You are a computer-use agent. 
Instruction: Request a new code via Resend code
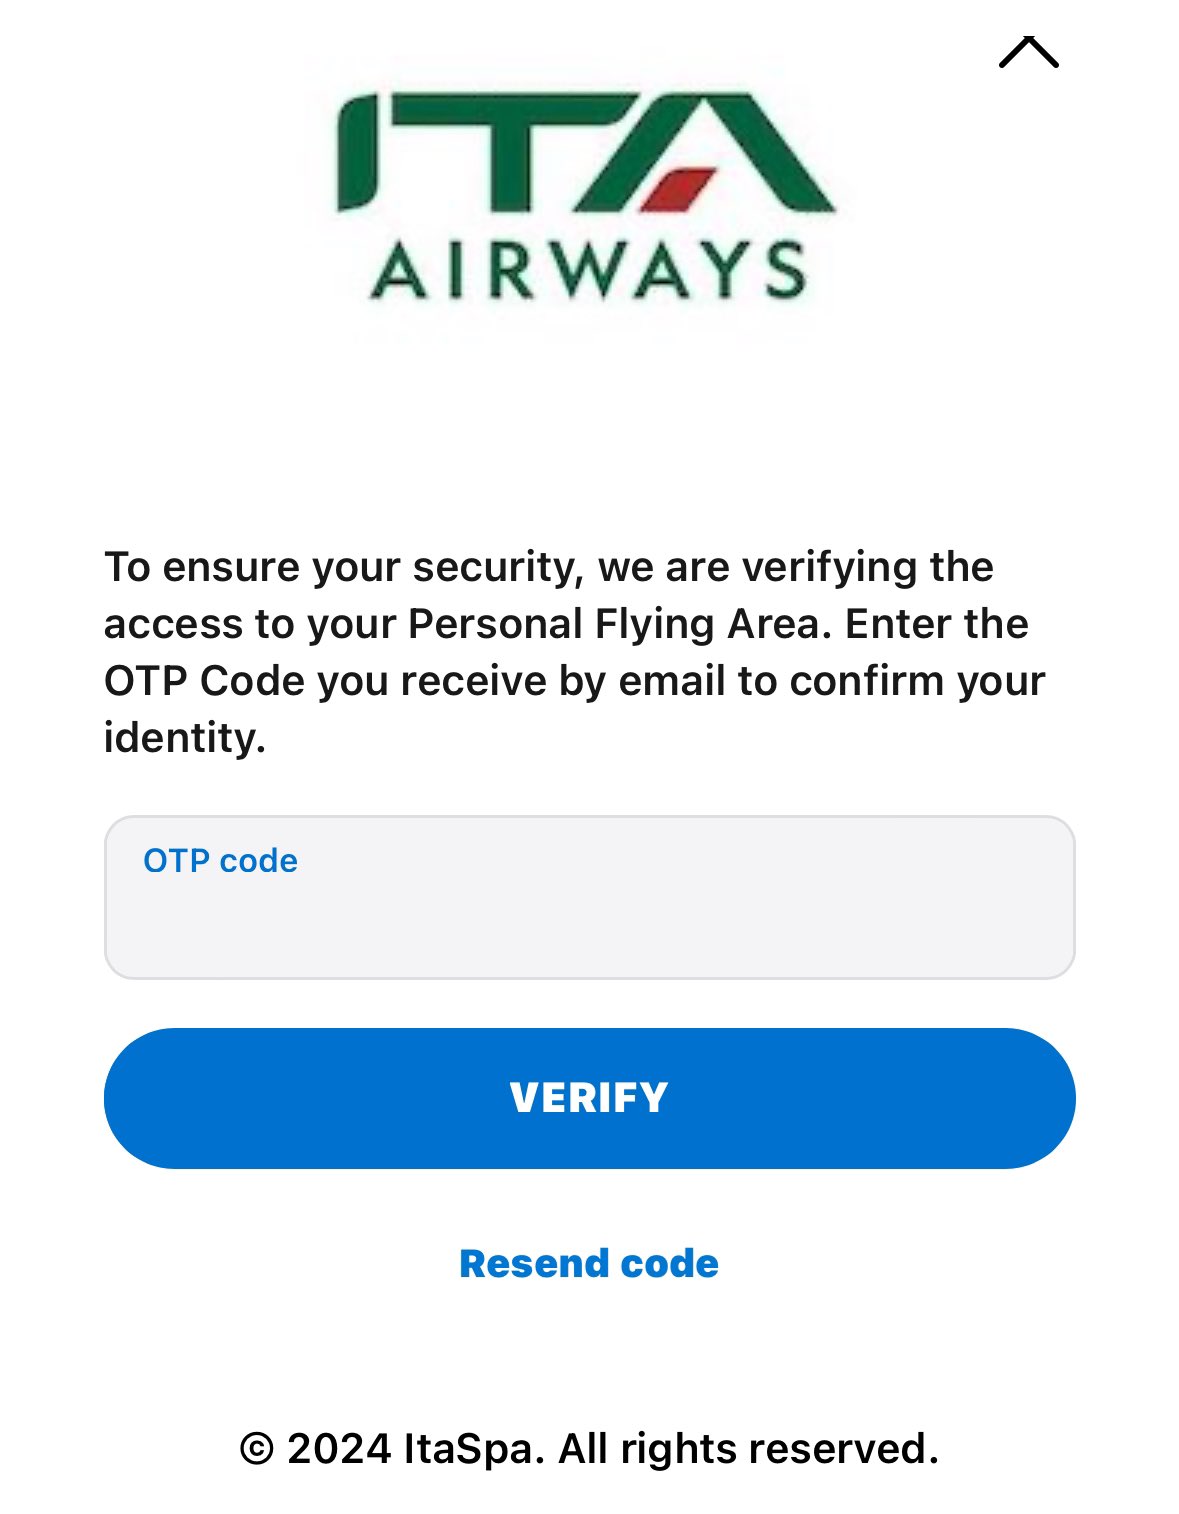point(589,1263)
